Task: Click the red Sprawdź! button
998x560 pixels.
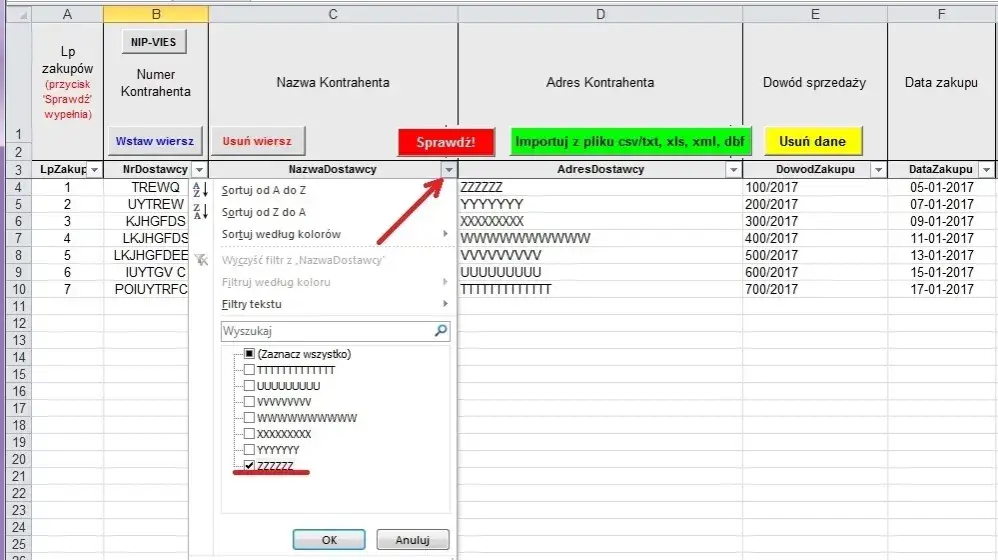Action: pos(446,142)
